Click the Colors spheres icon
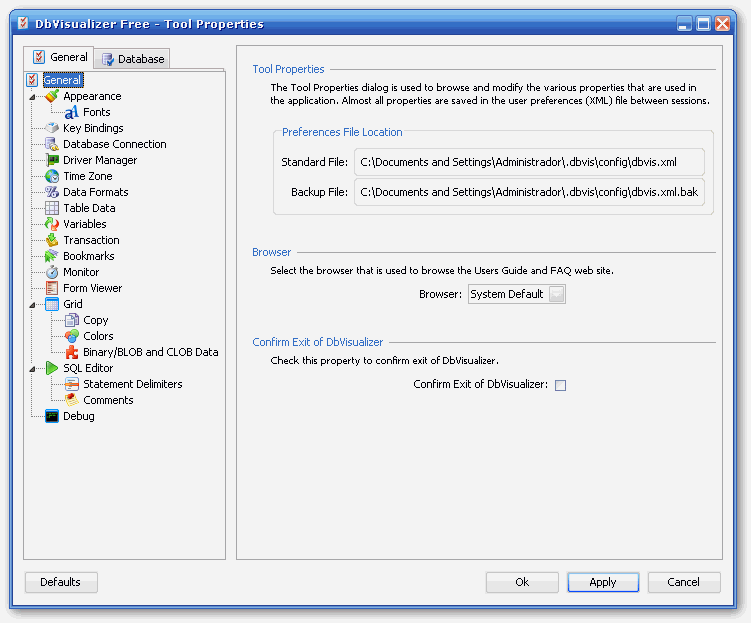The height and width of the screenshot is (623, 751). click(71, 336)
